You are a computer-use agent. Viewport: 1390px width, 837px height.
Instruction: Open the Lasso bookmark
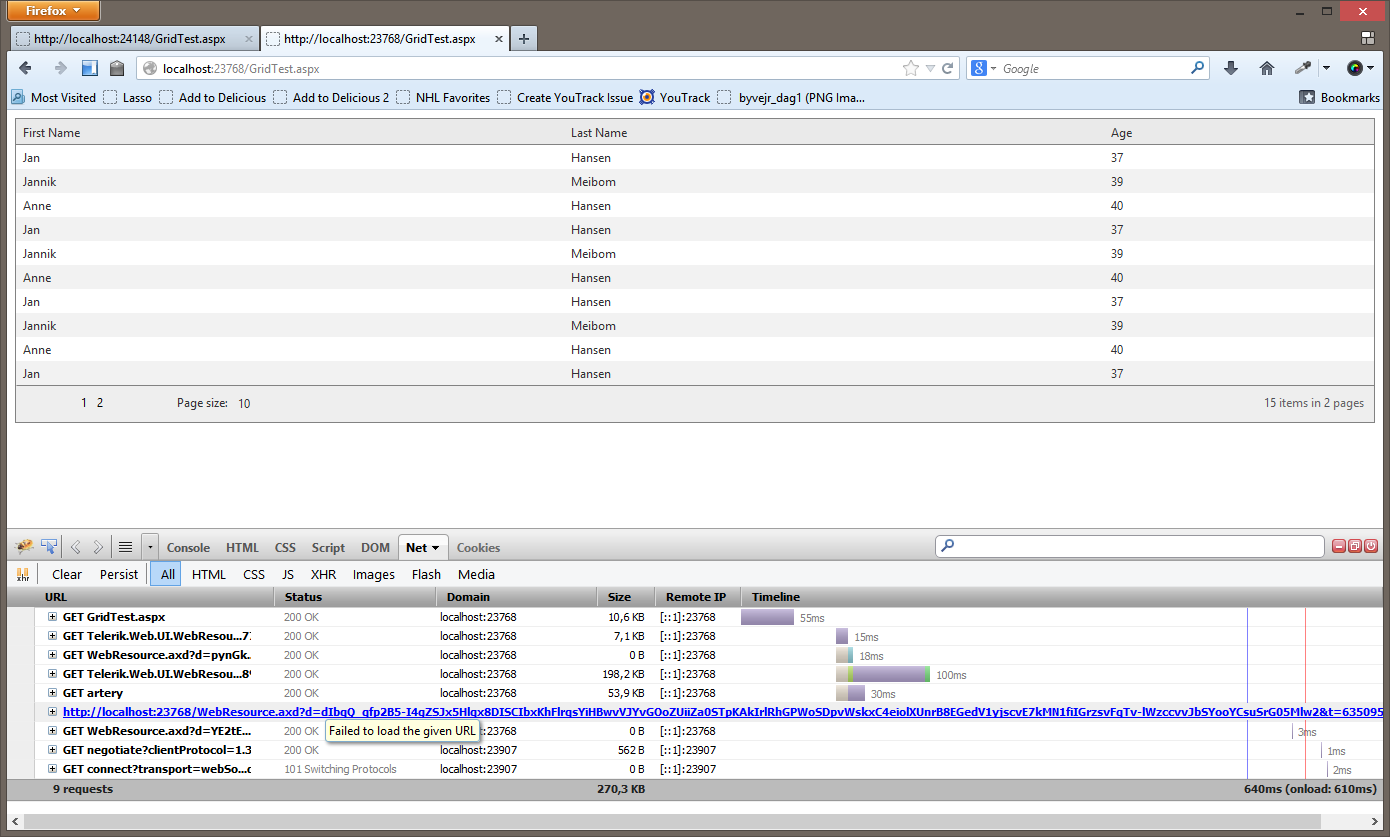tap(127, 97)
